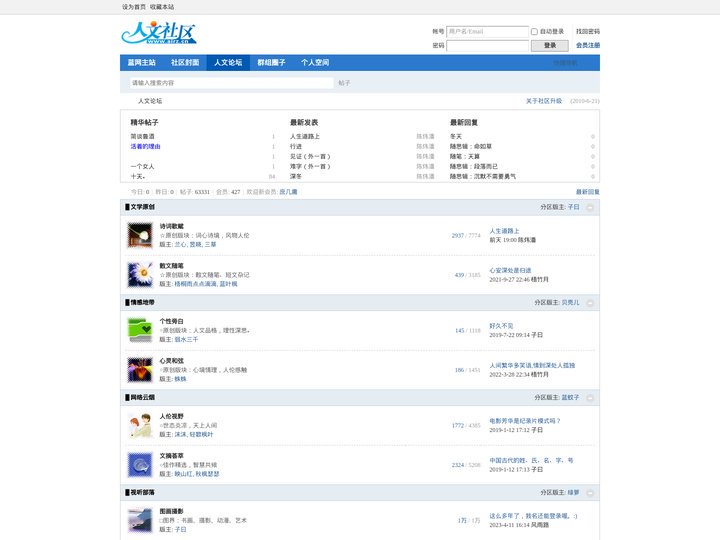Click the 人文社区 site logo
720x540 pixels.
[x=159, y=33]
